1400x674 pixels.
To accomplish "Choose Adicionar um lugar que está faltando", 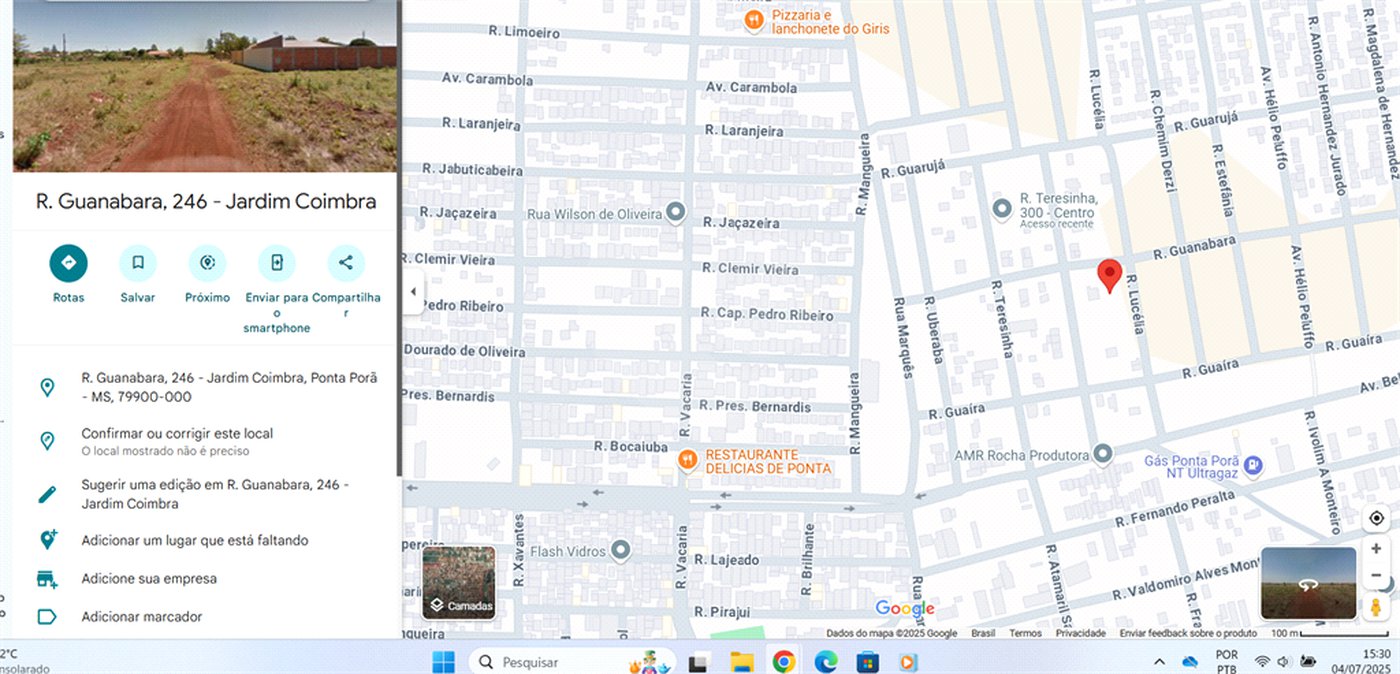I will (x=206, y=540).
